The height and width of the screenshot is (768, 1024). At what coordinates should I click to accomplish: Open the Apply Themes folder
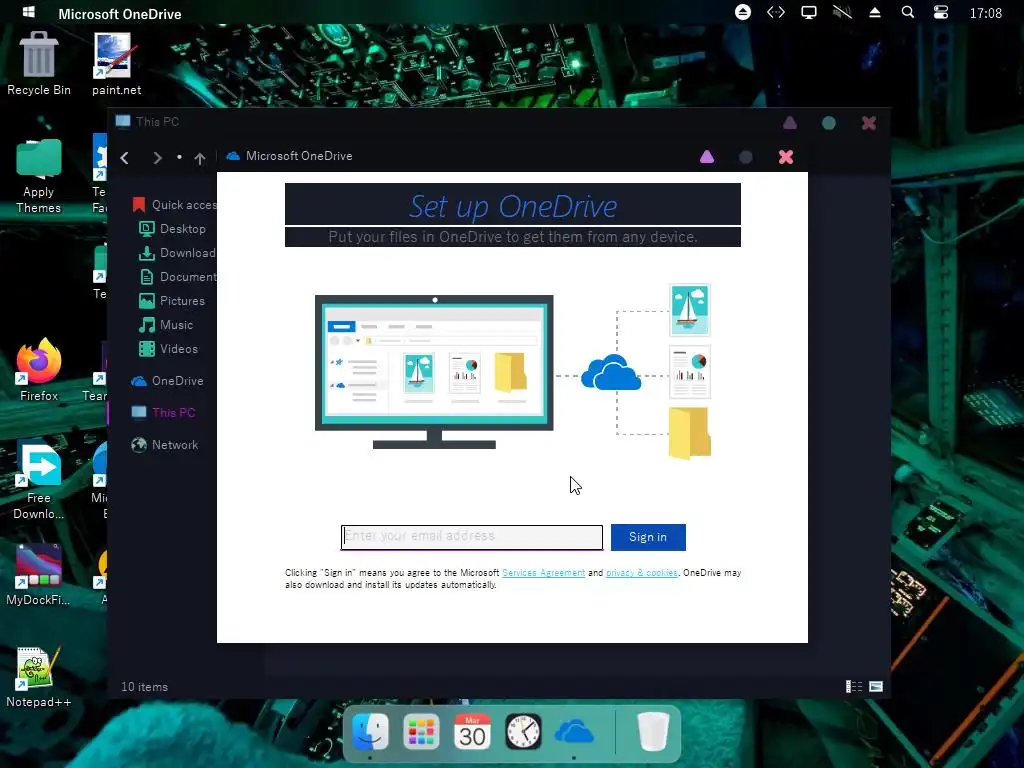39,175
